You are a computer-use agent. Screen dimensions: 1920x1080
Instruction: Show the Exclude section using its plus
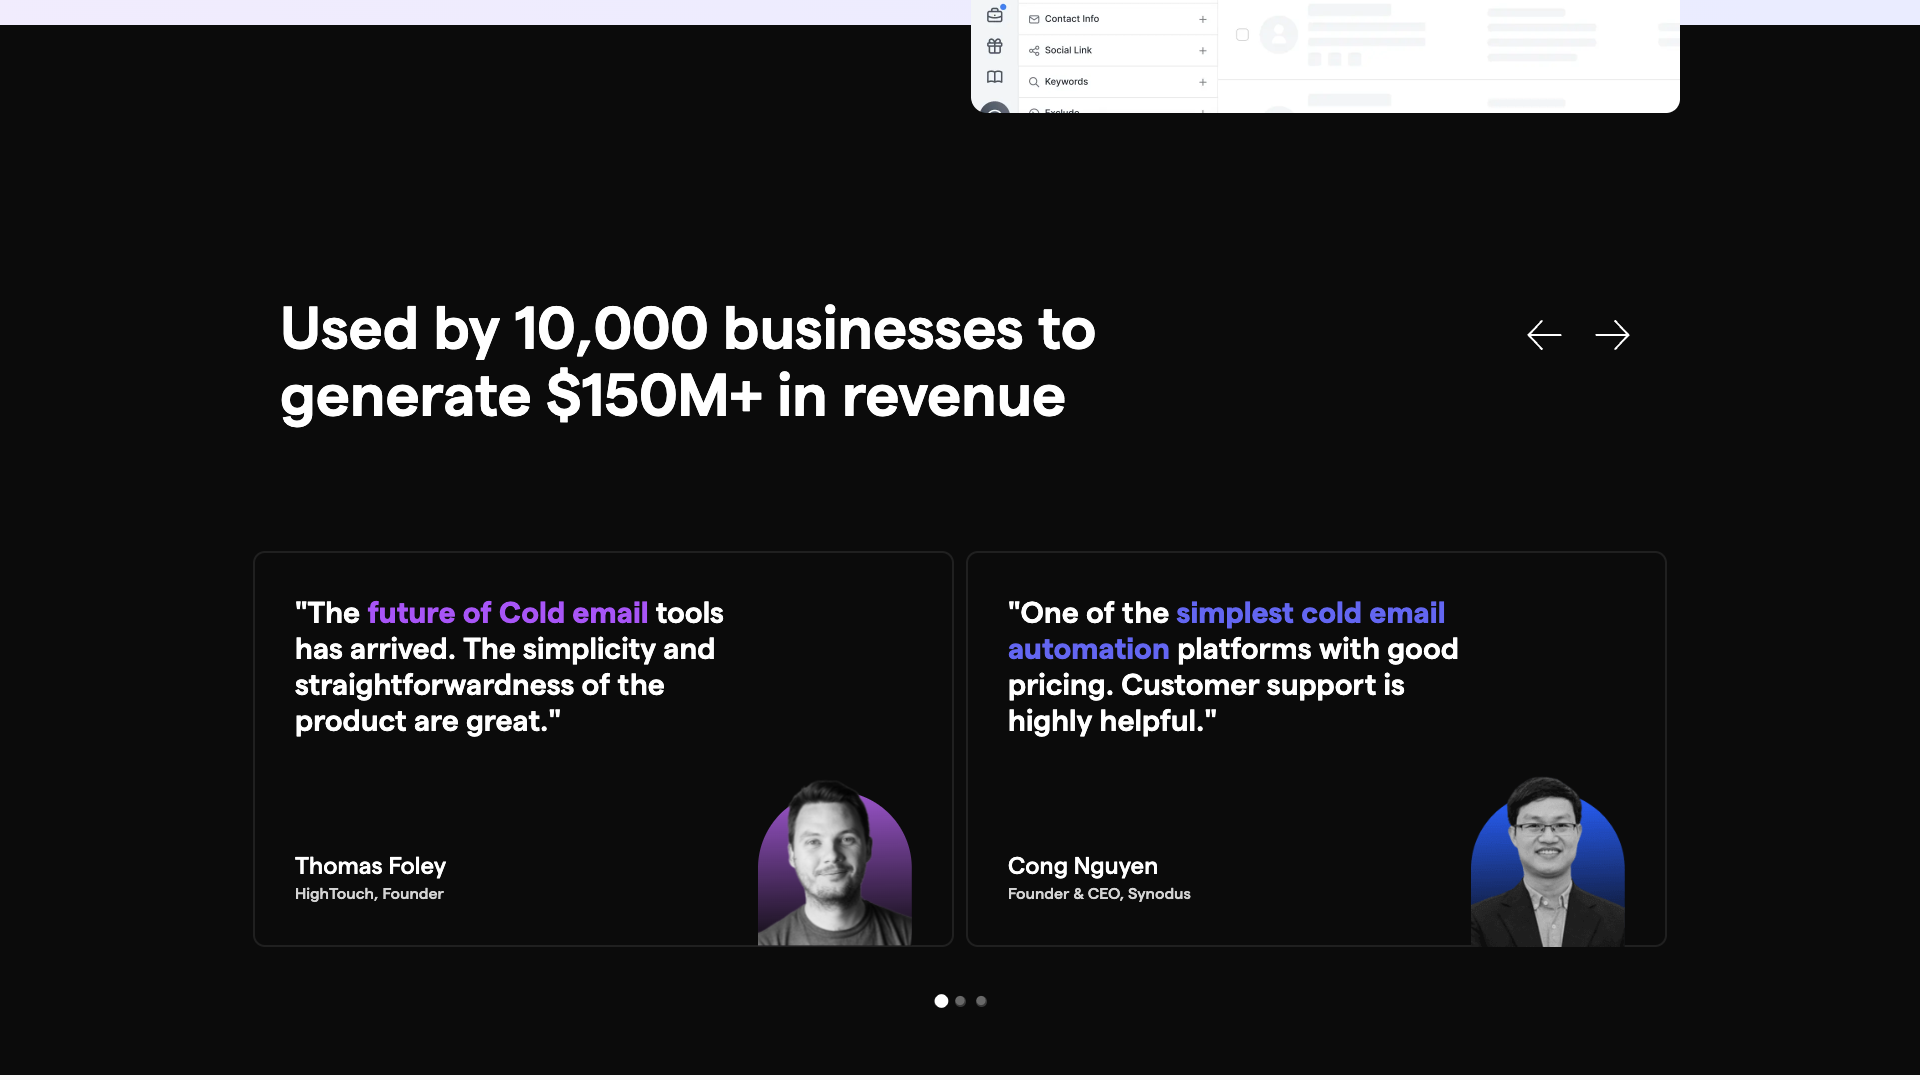1202,110
